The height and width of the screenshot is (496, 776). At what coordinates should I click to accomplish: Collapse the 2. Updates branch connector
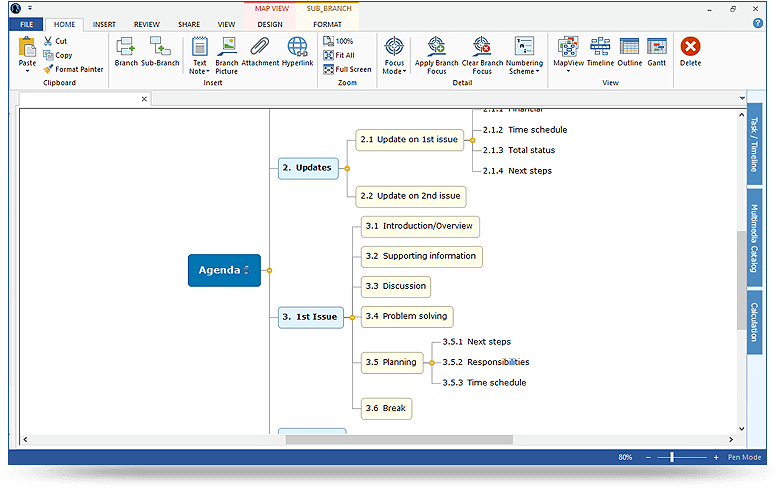click(347, 169)
